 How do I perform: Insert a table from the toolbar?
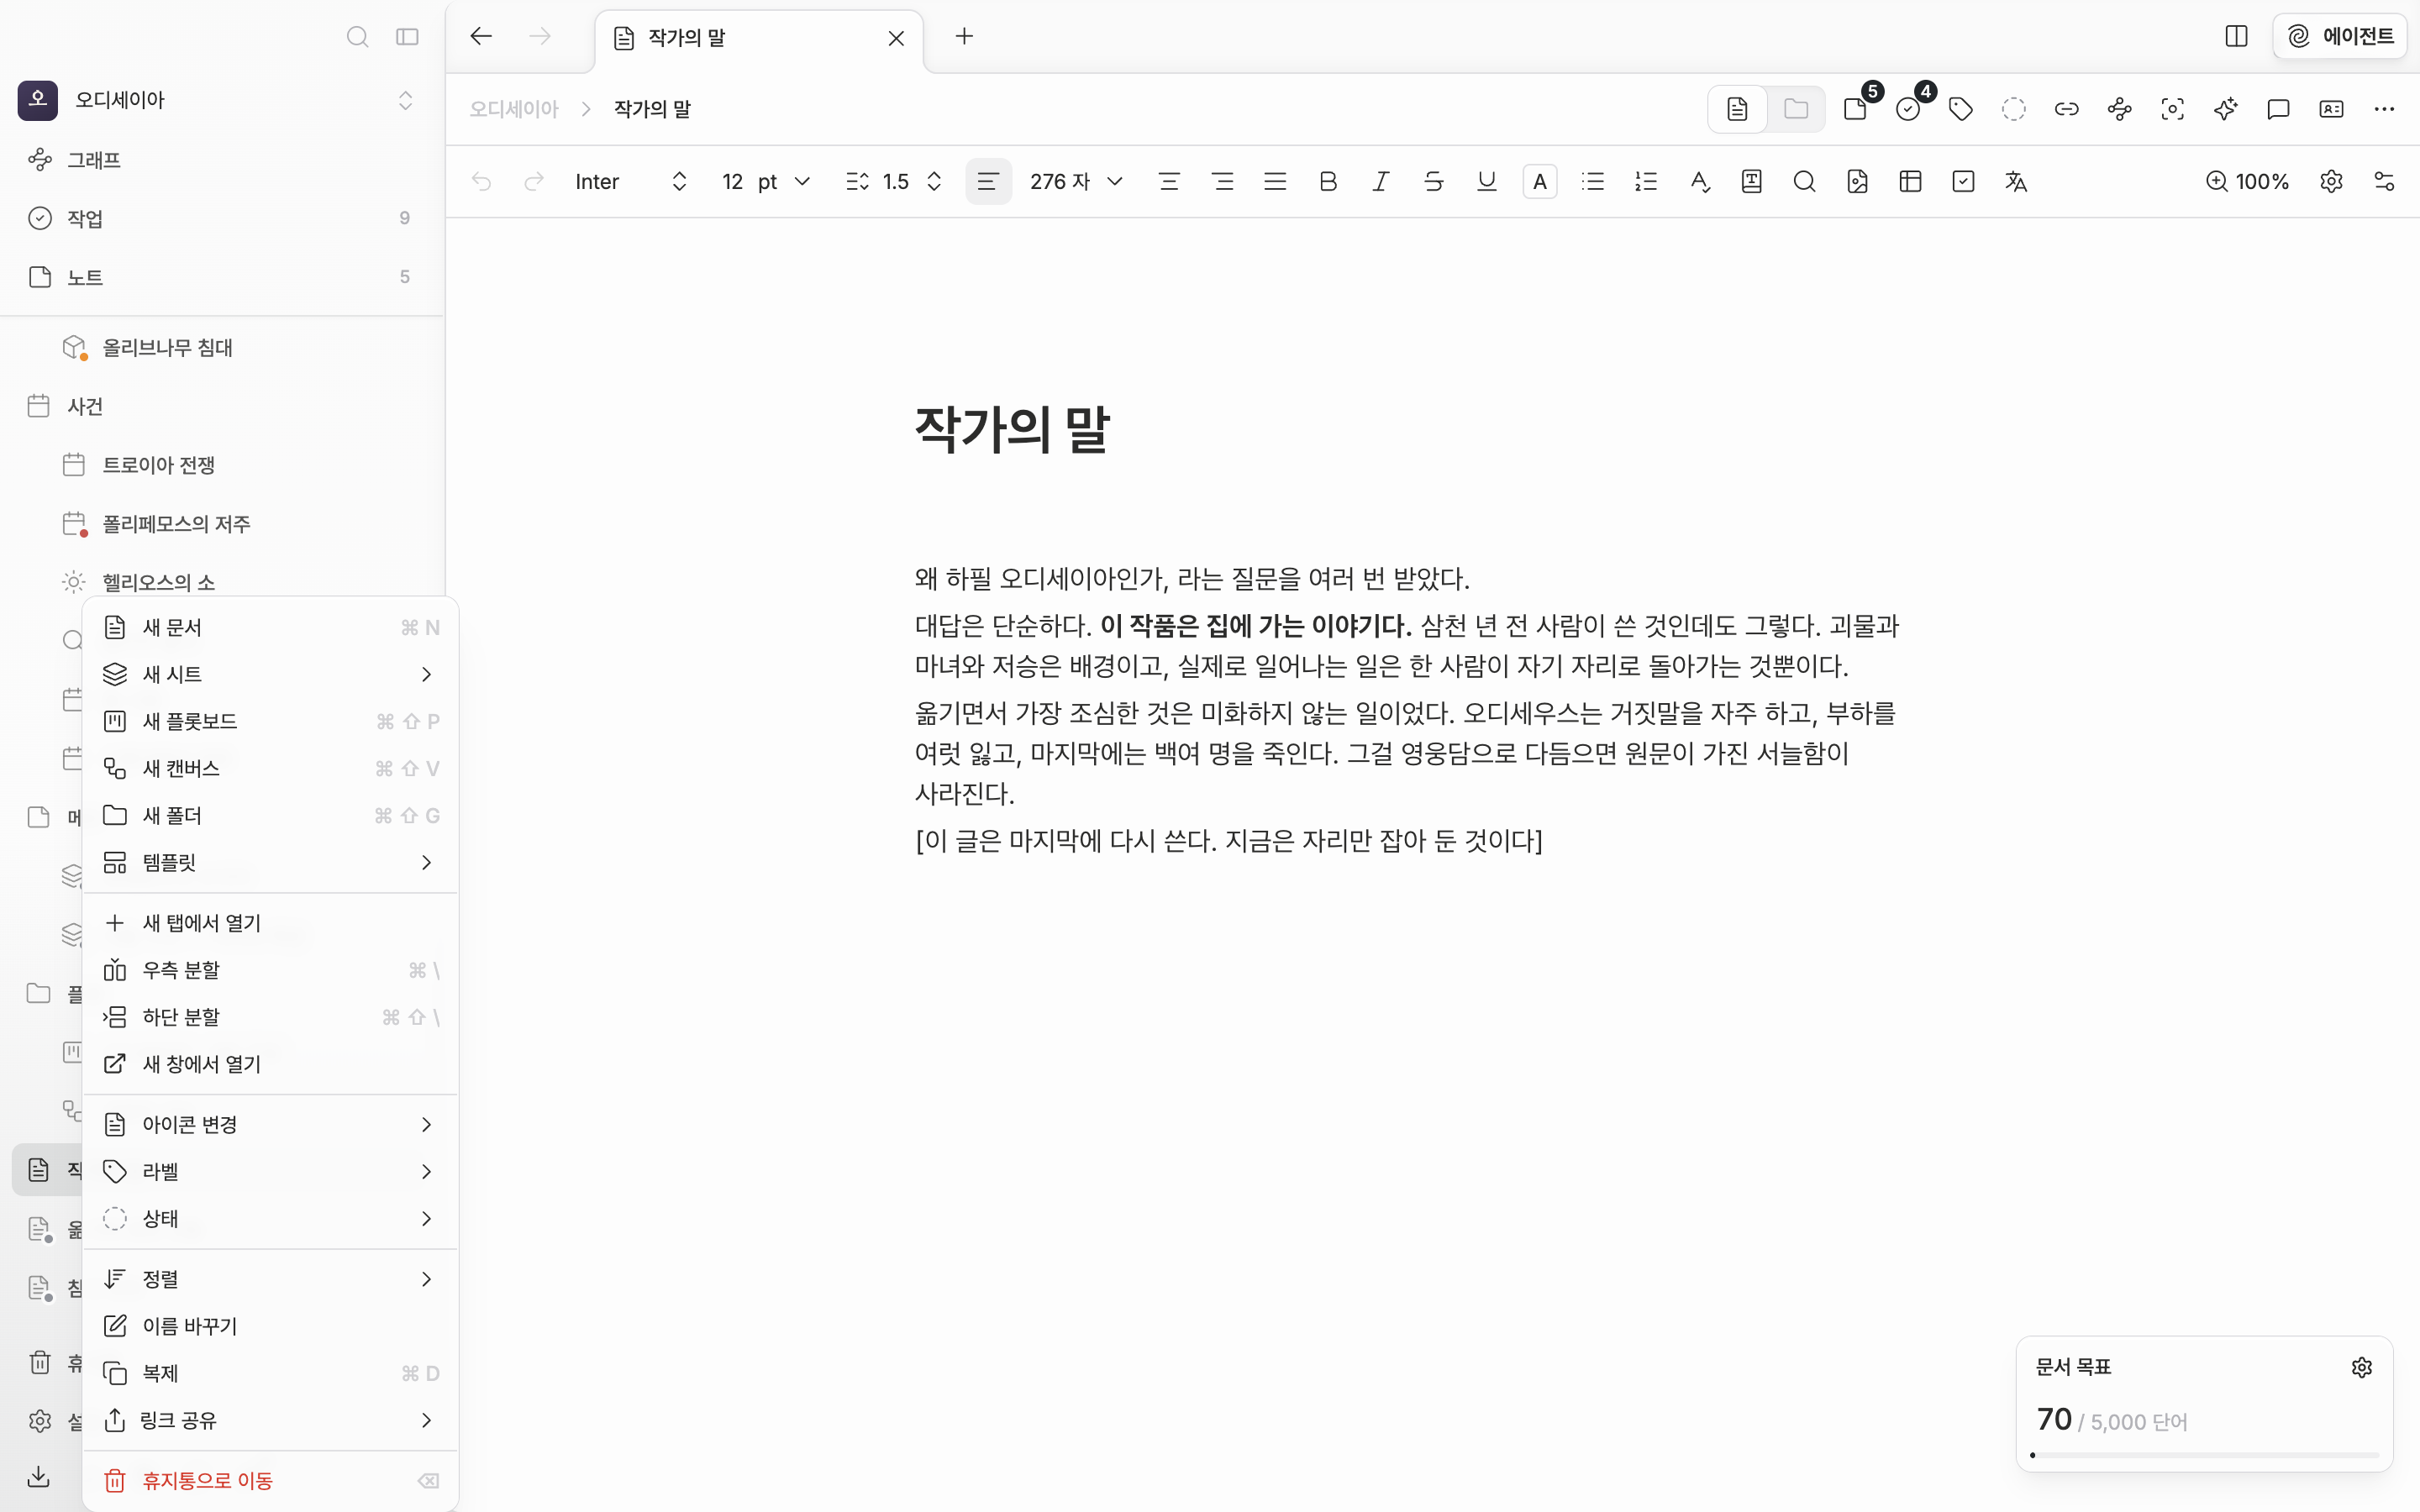coord(1910,181)
